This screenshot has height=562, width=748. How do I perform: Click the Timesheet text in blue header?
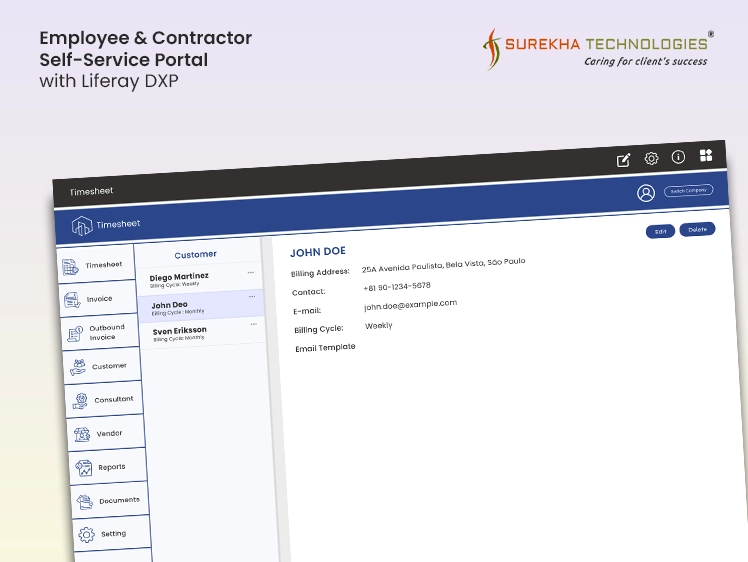(118, 224)
